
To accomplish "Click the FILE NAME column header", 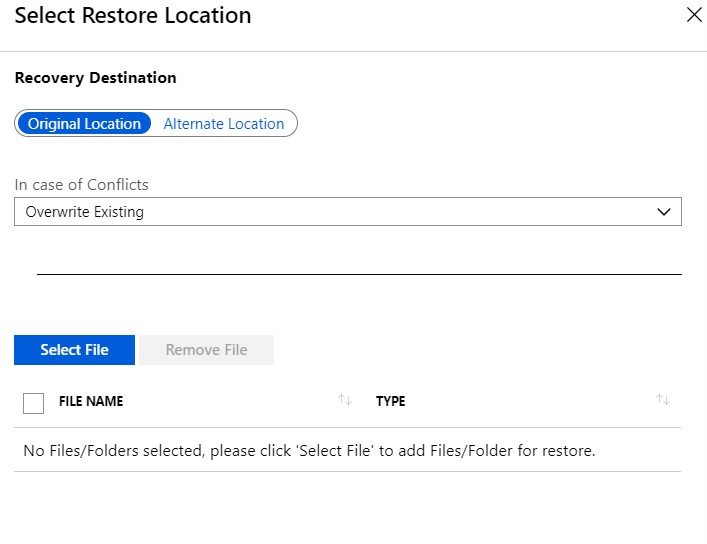I will pyautogui.click(x=91, y=401).
